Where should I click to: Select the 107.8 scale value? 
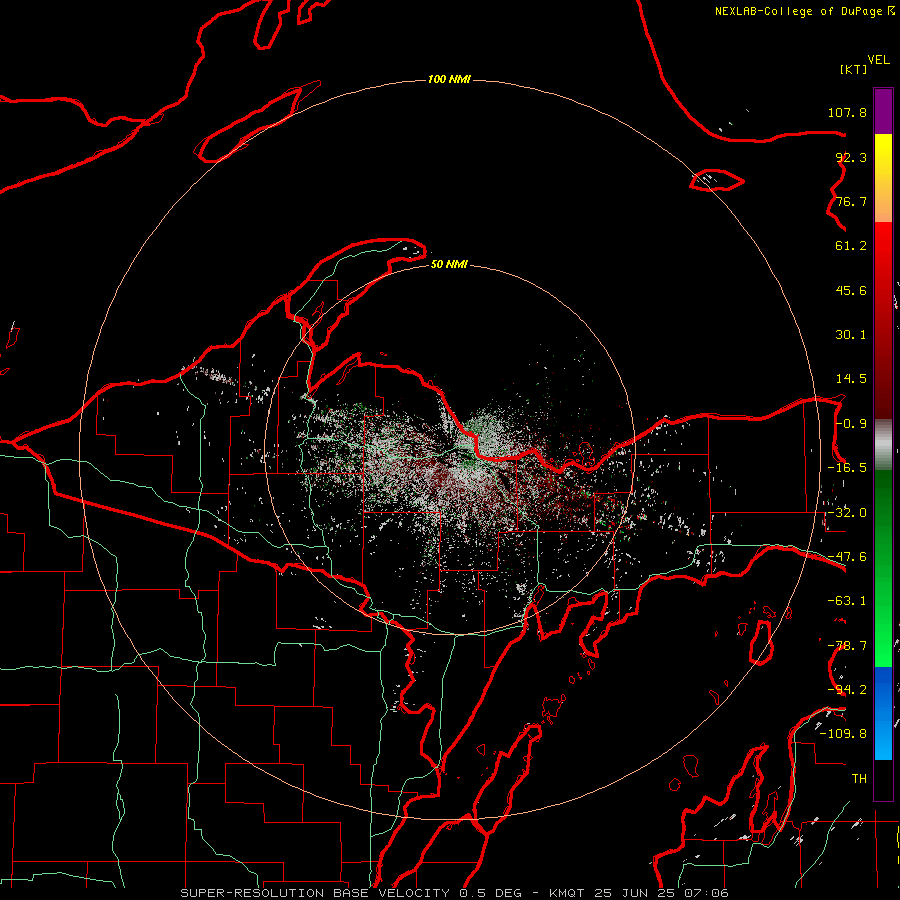tap(847, 112)
